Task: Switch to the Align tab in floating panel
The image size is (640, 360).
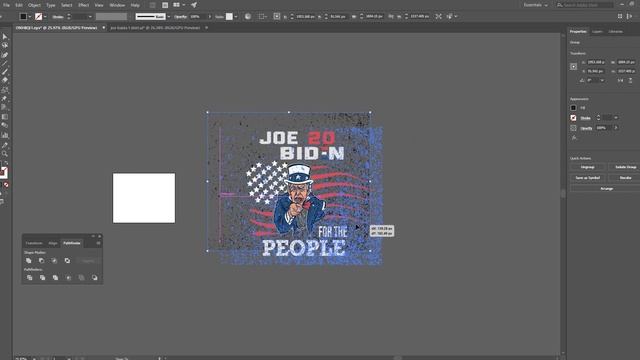Action: pyautogui.click(x=53, y=243)
